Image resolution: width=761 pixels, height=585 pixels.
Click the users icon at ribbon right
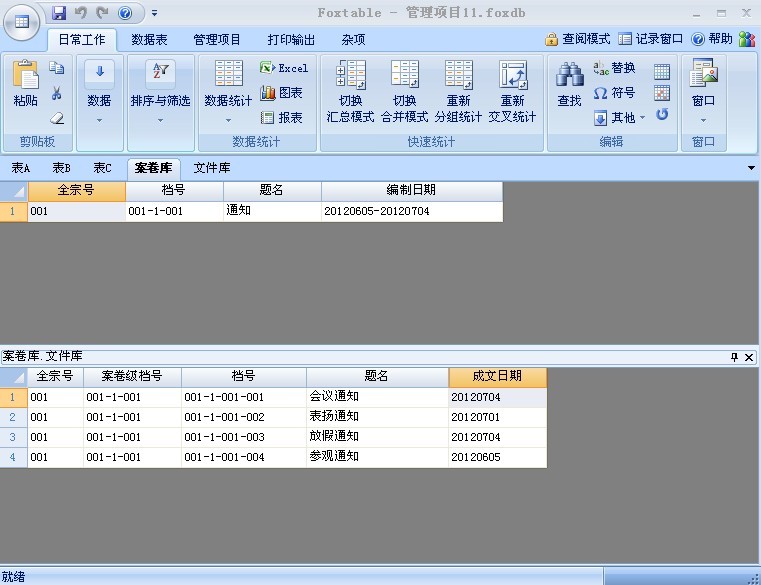747,39
